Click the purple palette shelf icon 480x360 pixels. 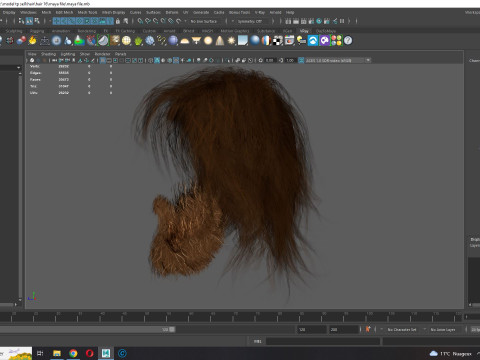pos(324,41)
